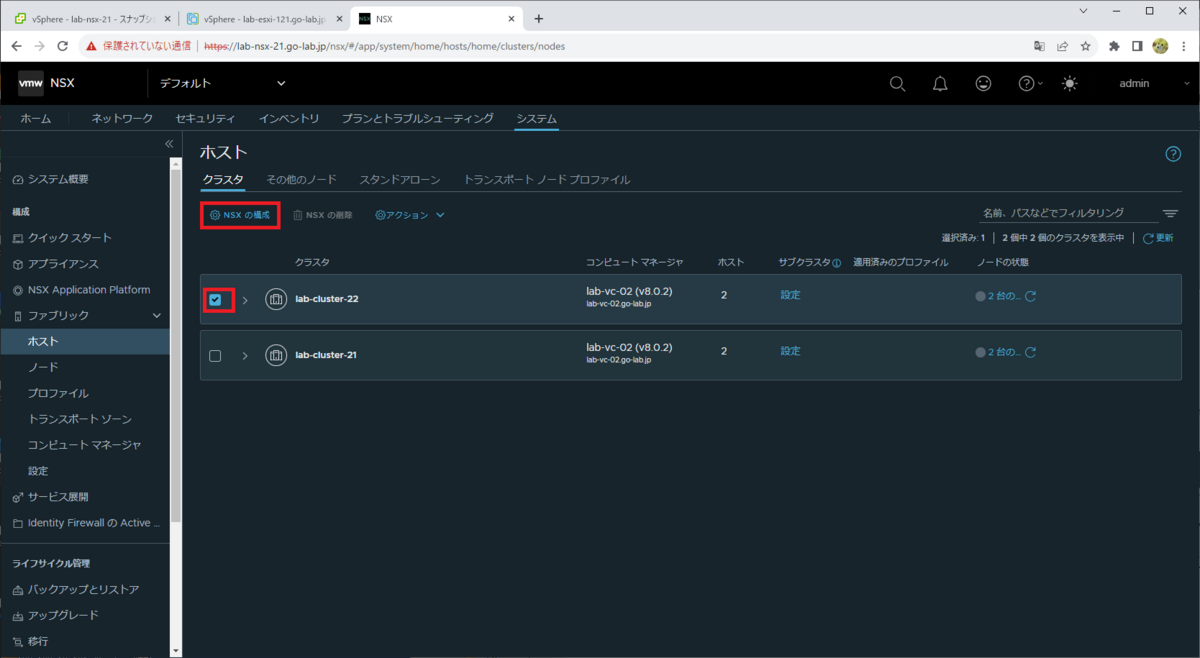
Task: Click the share page icon in address bar
Action: (x=1062, y=46)
